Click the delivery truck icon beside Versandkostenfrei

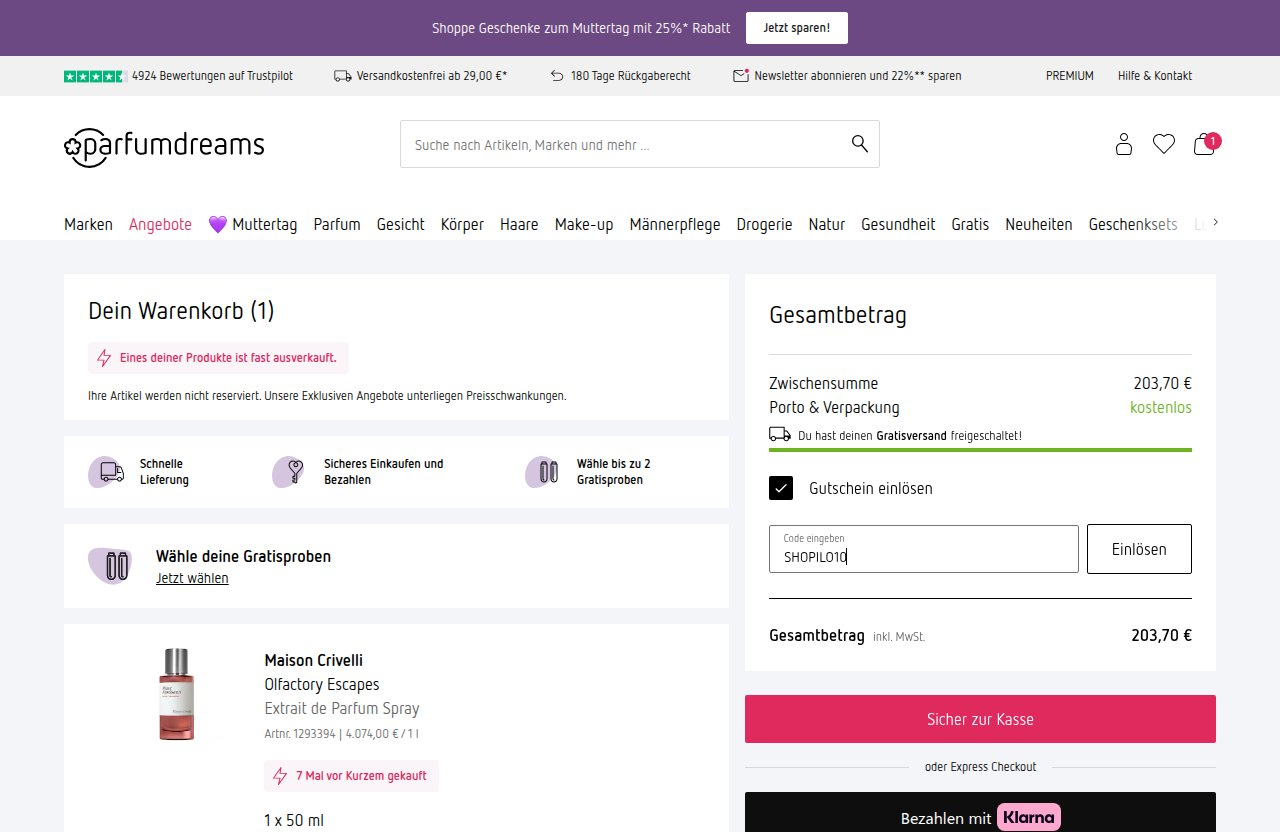point(343,76)
